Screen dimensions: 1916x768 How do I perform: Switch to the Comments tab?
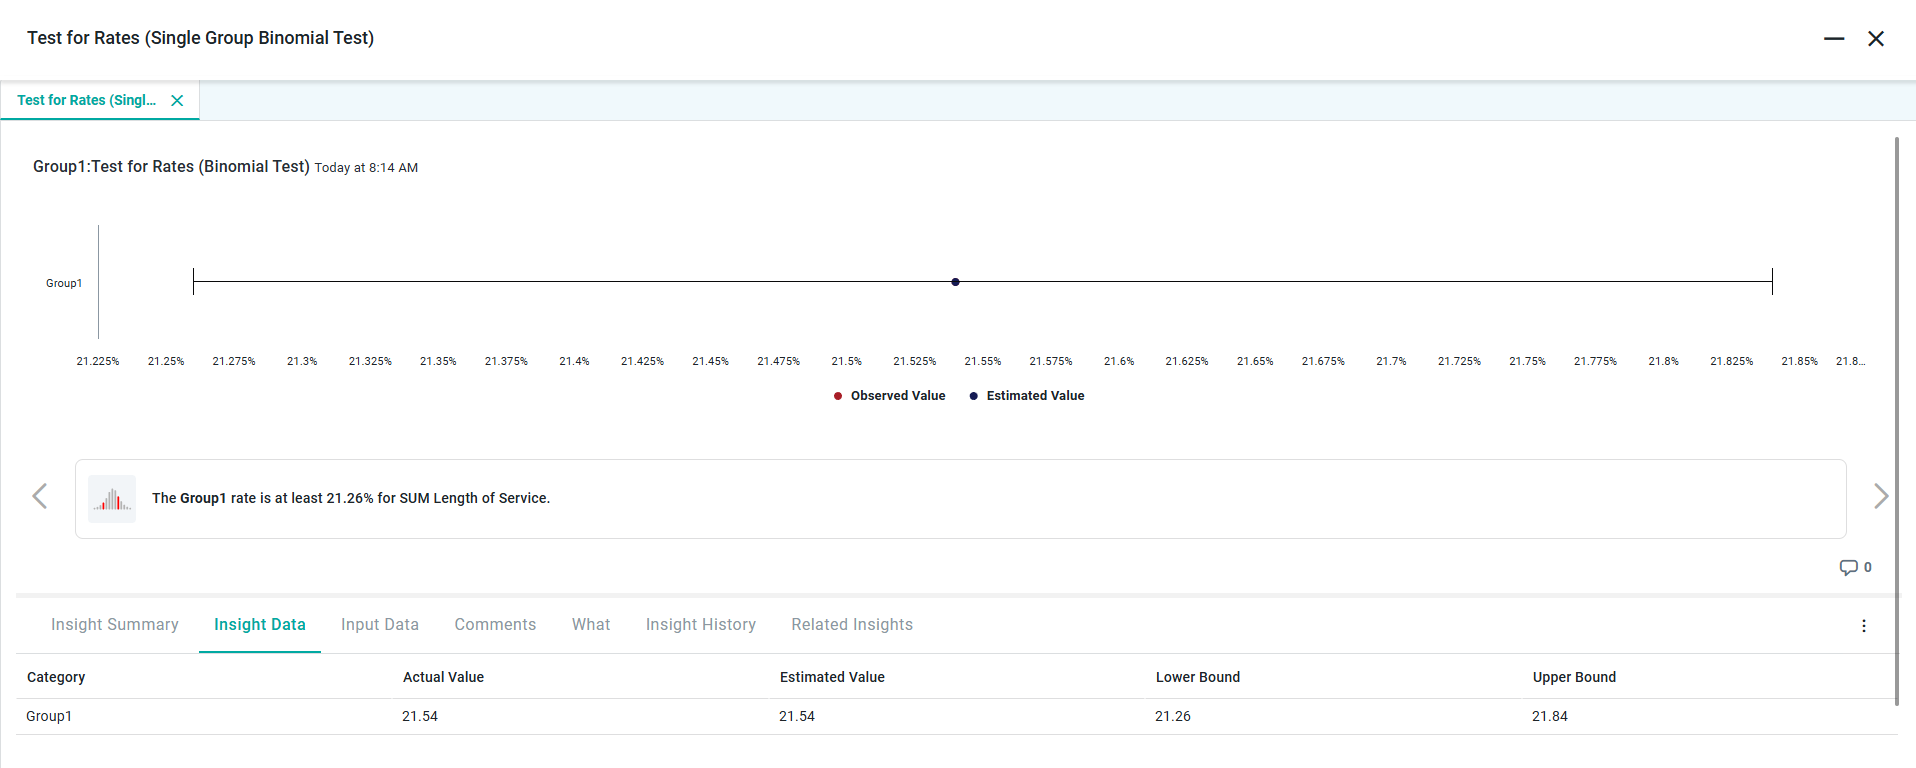[x=495, y=625]
